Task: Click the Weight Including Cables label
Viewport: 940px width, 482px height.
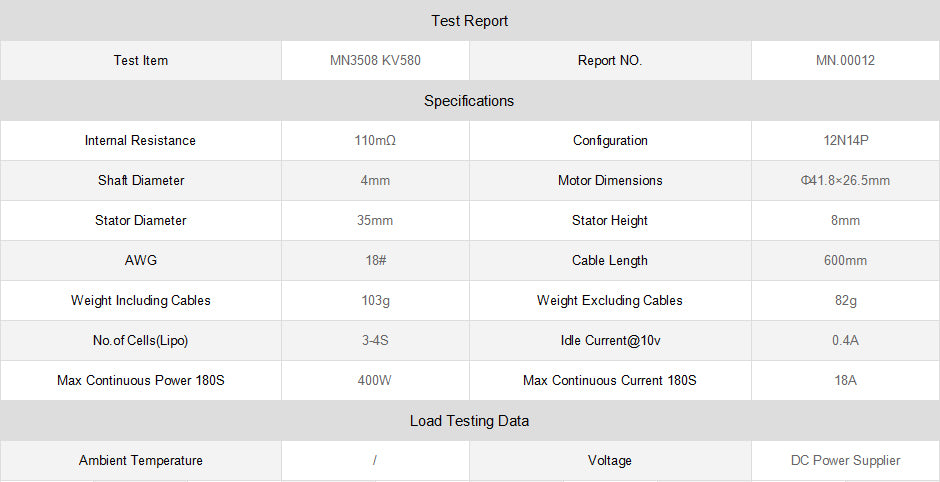Action: click(140, 301)
